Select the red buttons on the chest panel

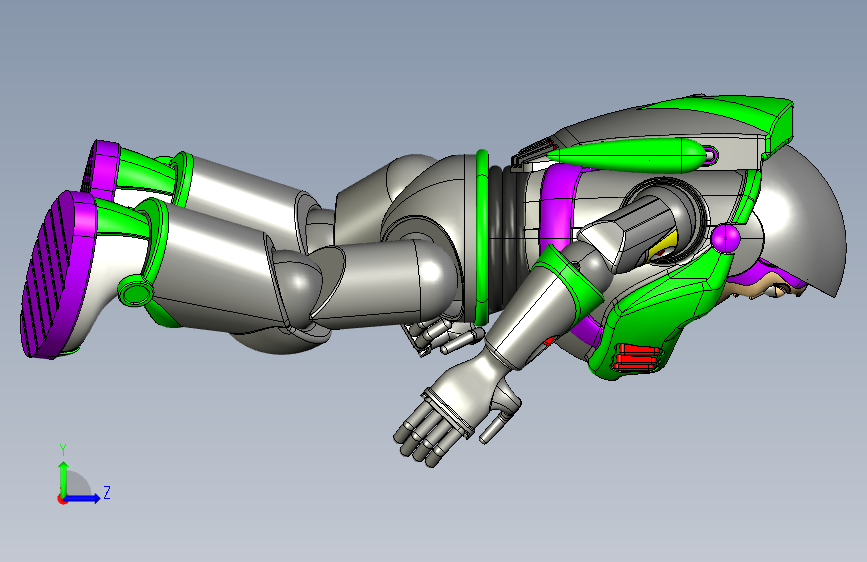coord(636,357)
